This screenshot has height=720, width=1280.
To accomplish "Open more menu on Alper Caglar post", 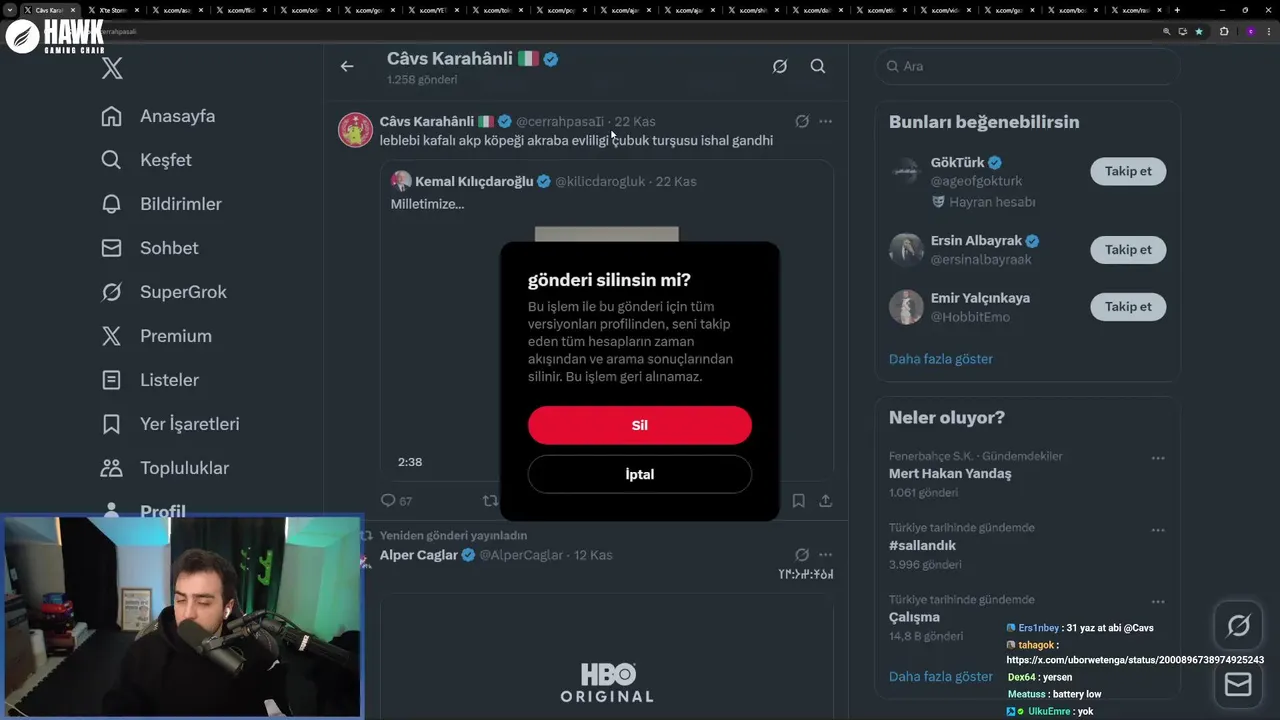I will (825, 555).
